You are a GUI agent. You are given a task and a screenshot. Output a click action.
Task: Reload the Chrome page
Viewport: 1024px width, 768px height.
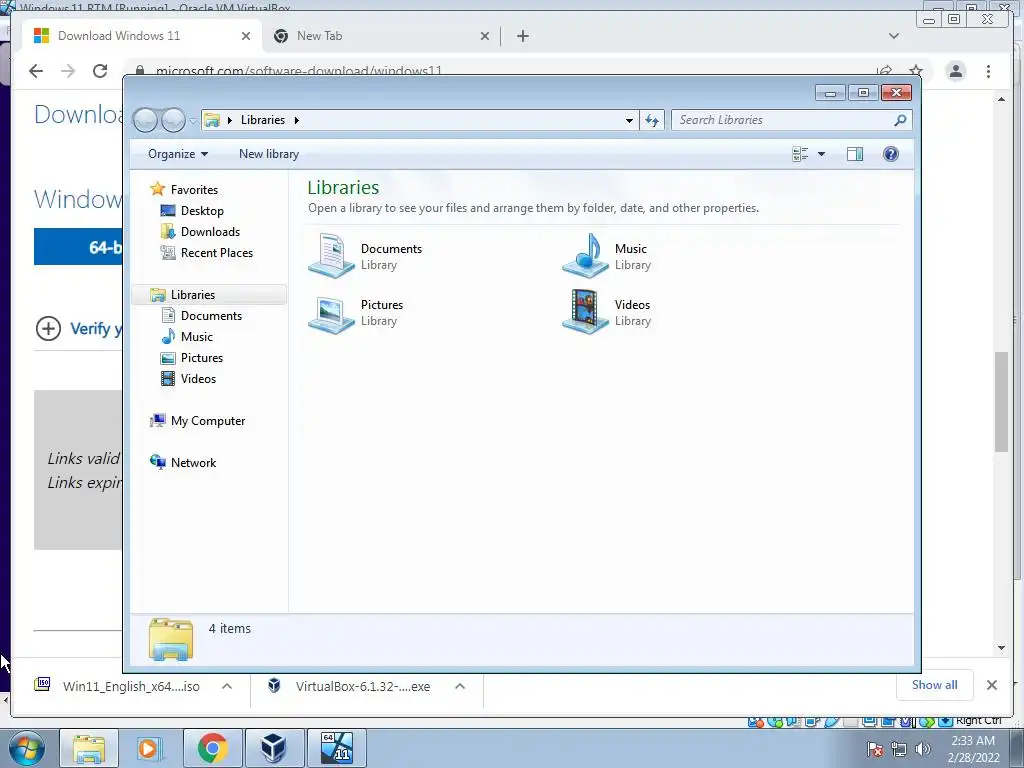pos(100,71)
